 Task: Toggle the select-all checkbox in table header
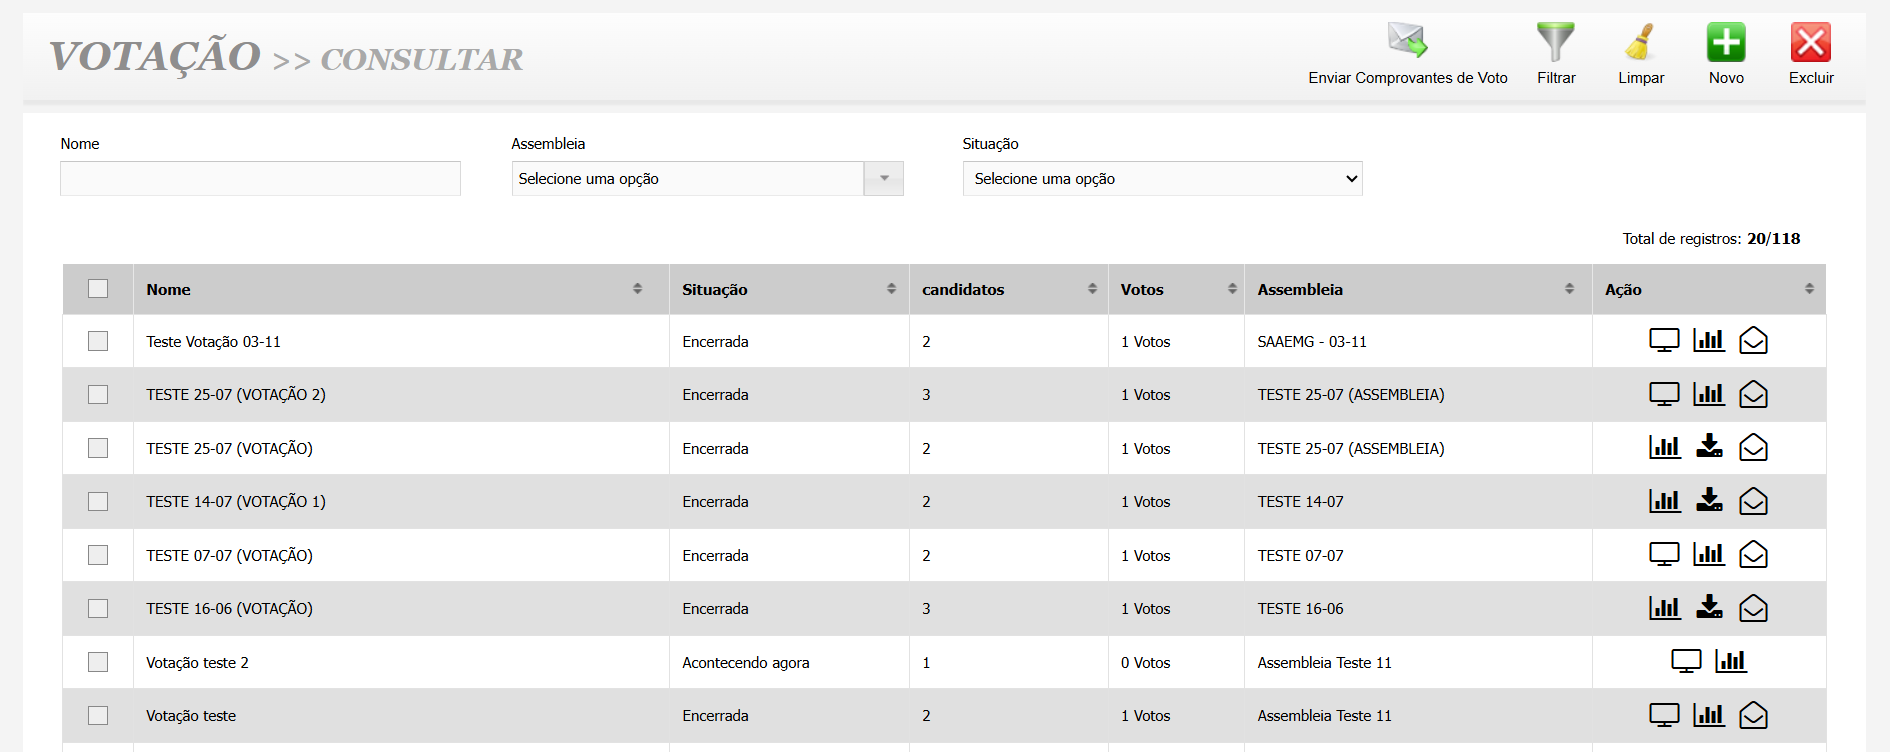(98, 289)
